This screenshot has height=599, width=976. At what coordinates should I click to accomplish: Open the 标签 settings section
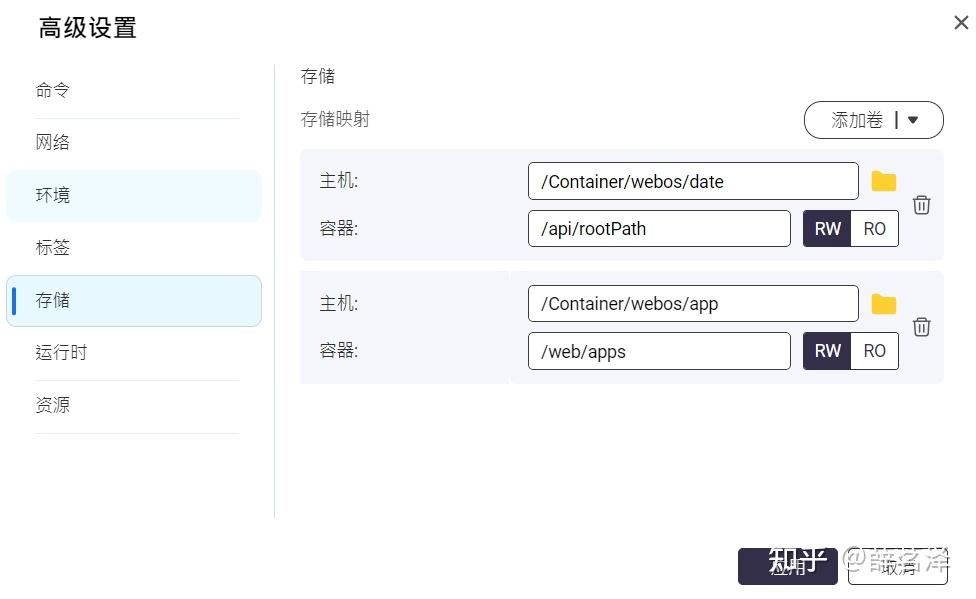(x=52, y=248)
